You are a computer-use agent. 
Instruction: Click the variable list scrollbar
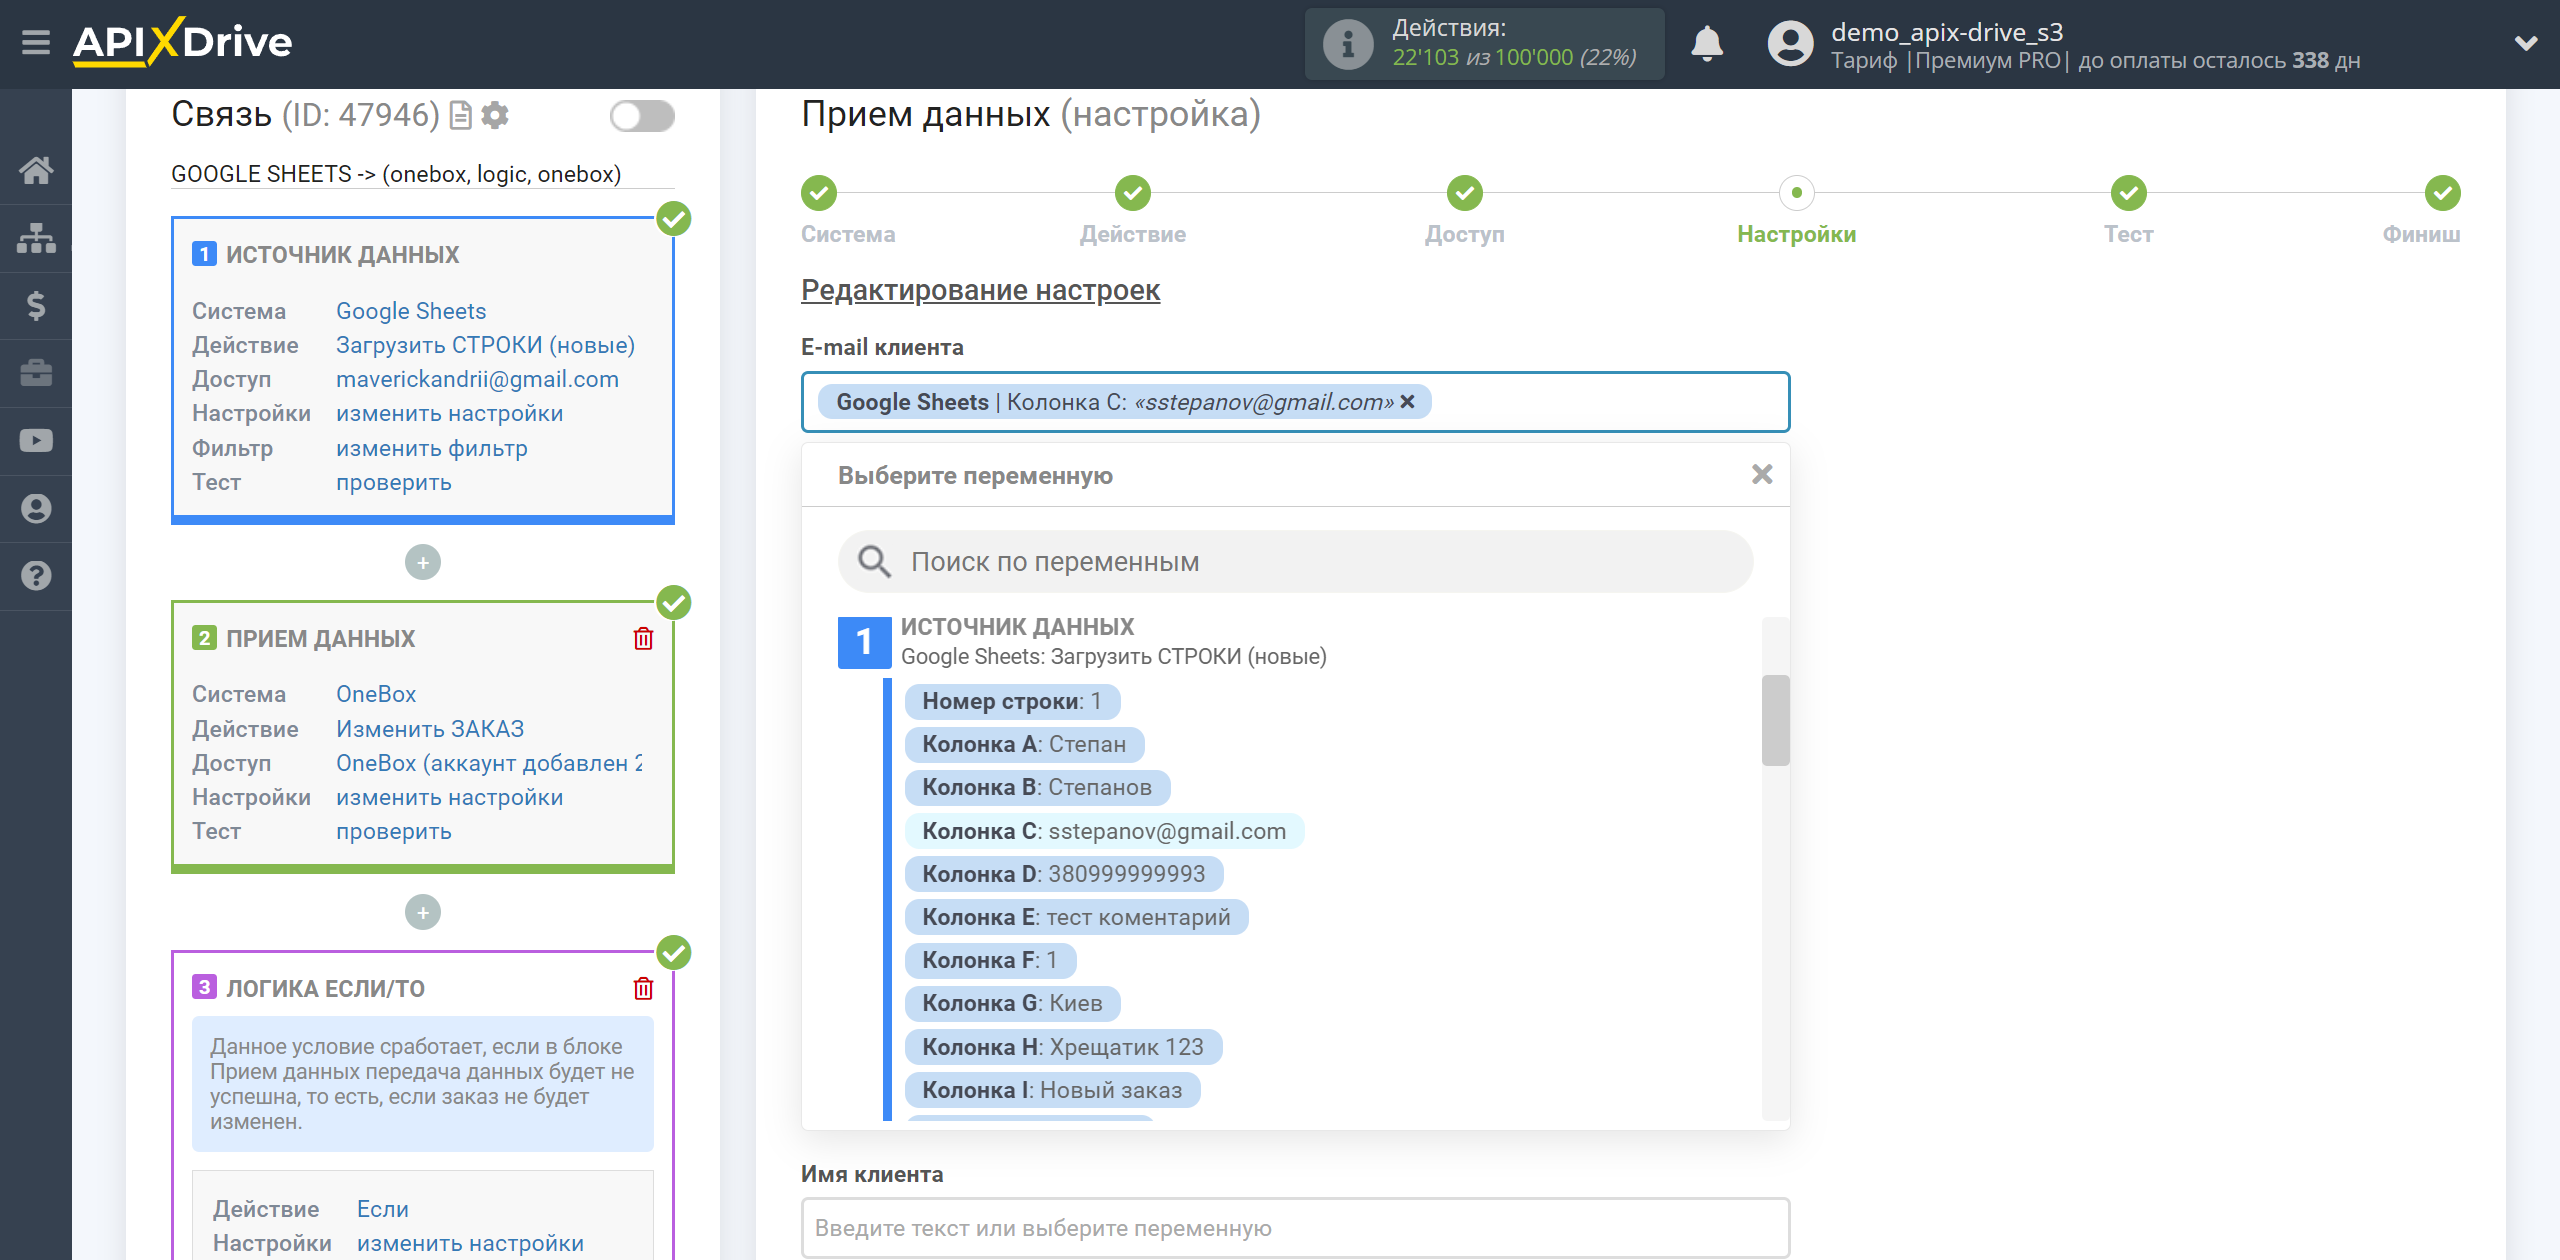tap(1775, 720)
